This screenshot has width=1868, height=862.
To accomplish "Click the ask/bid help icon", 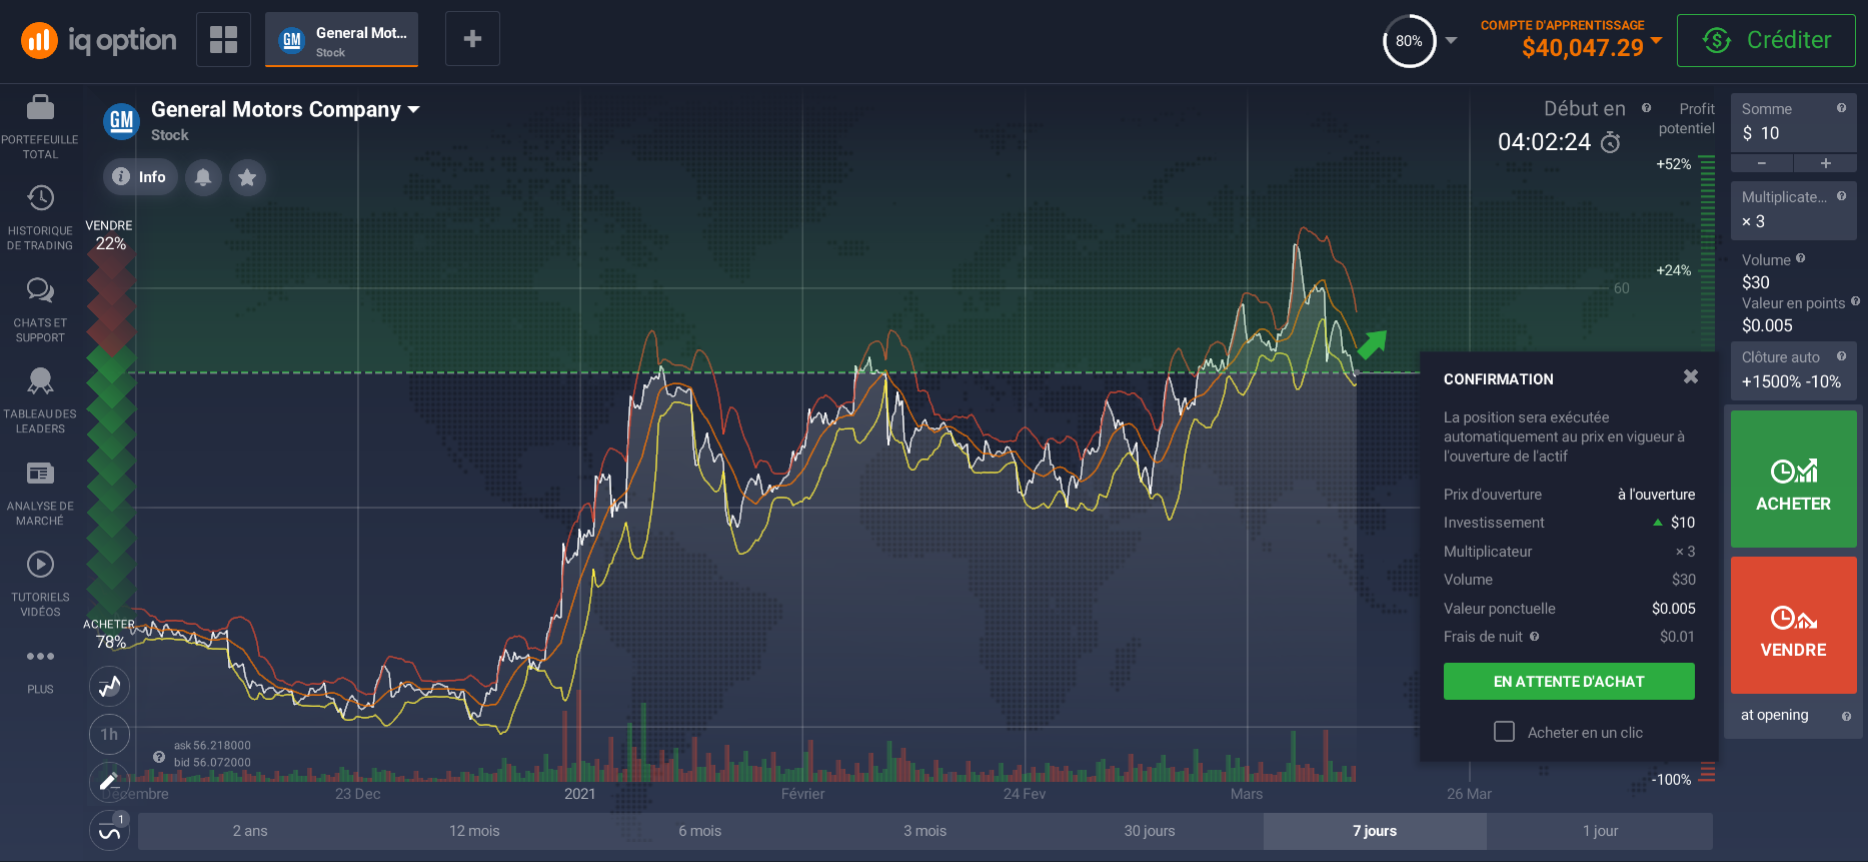I will click(x=158, y=757).
